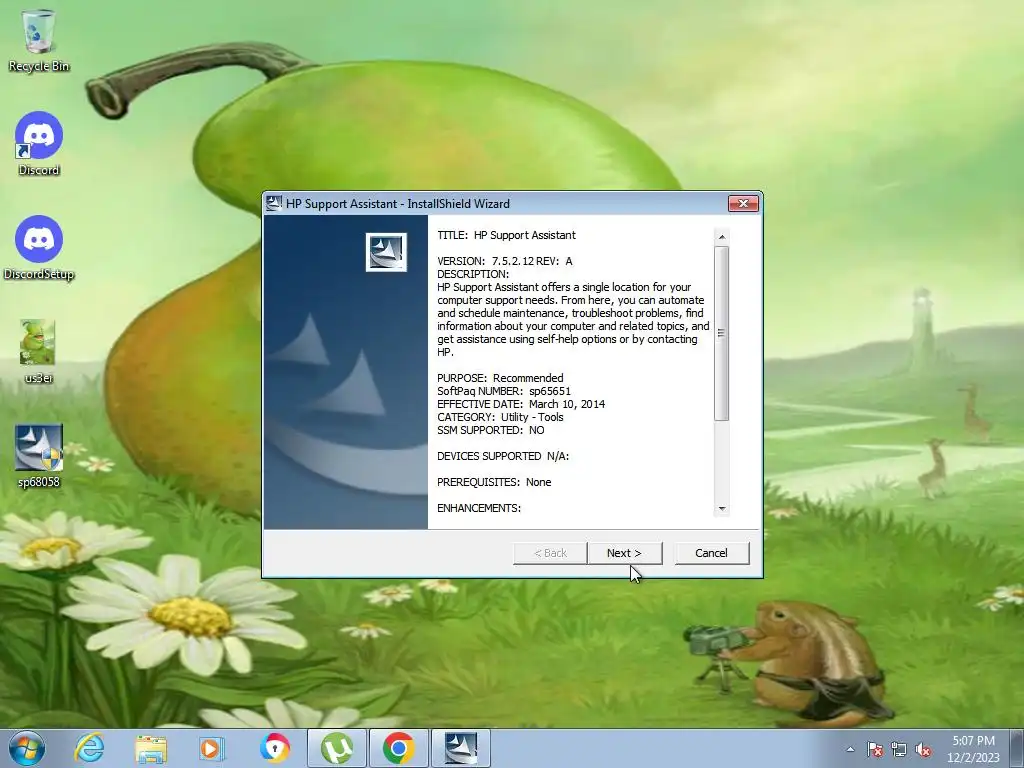Click the 'PURPOSE: Recommended' line
This screenshot has height=768, width=1024.
500,378
